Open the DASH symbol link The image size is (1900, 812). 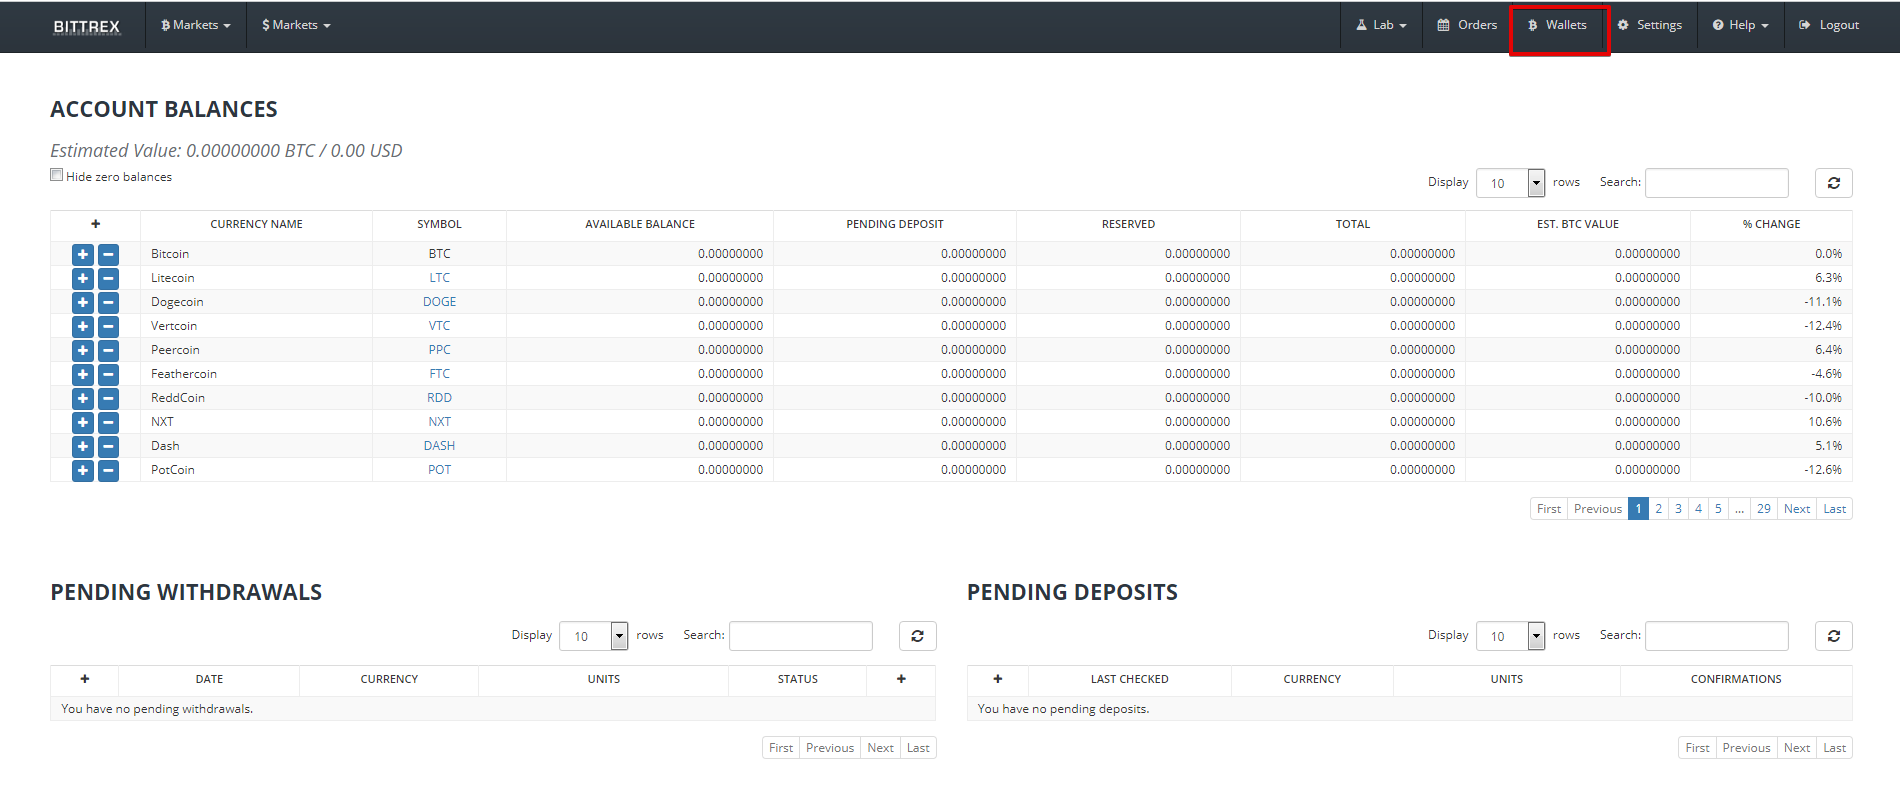[x=439, y=446]
